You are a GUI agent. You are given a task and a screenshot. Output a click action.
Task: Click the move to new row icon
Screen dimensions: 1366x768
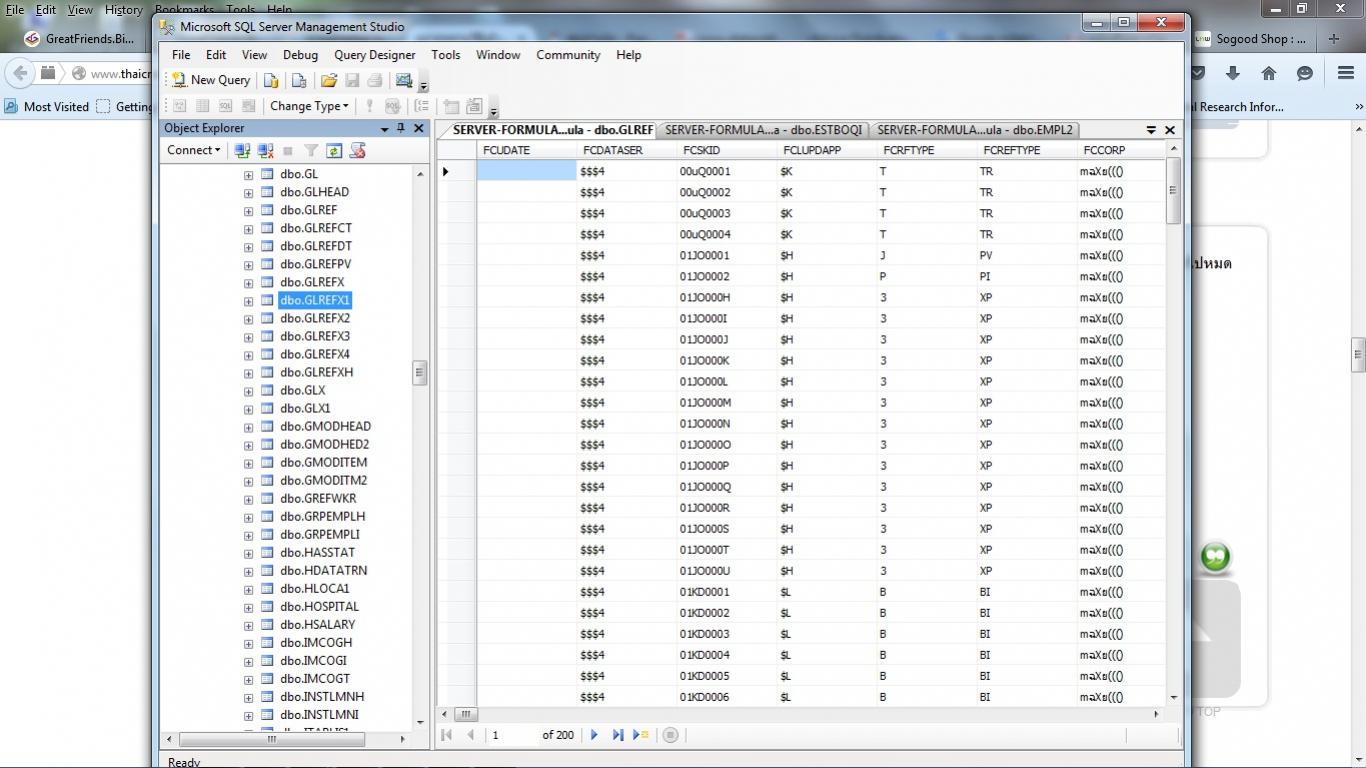point(641,735)
